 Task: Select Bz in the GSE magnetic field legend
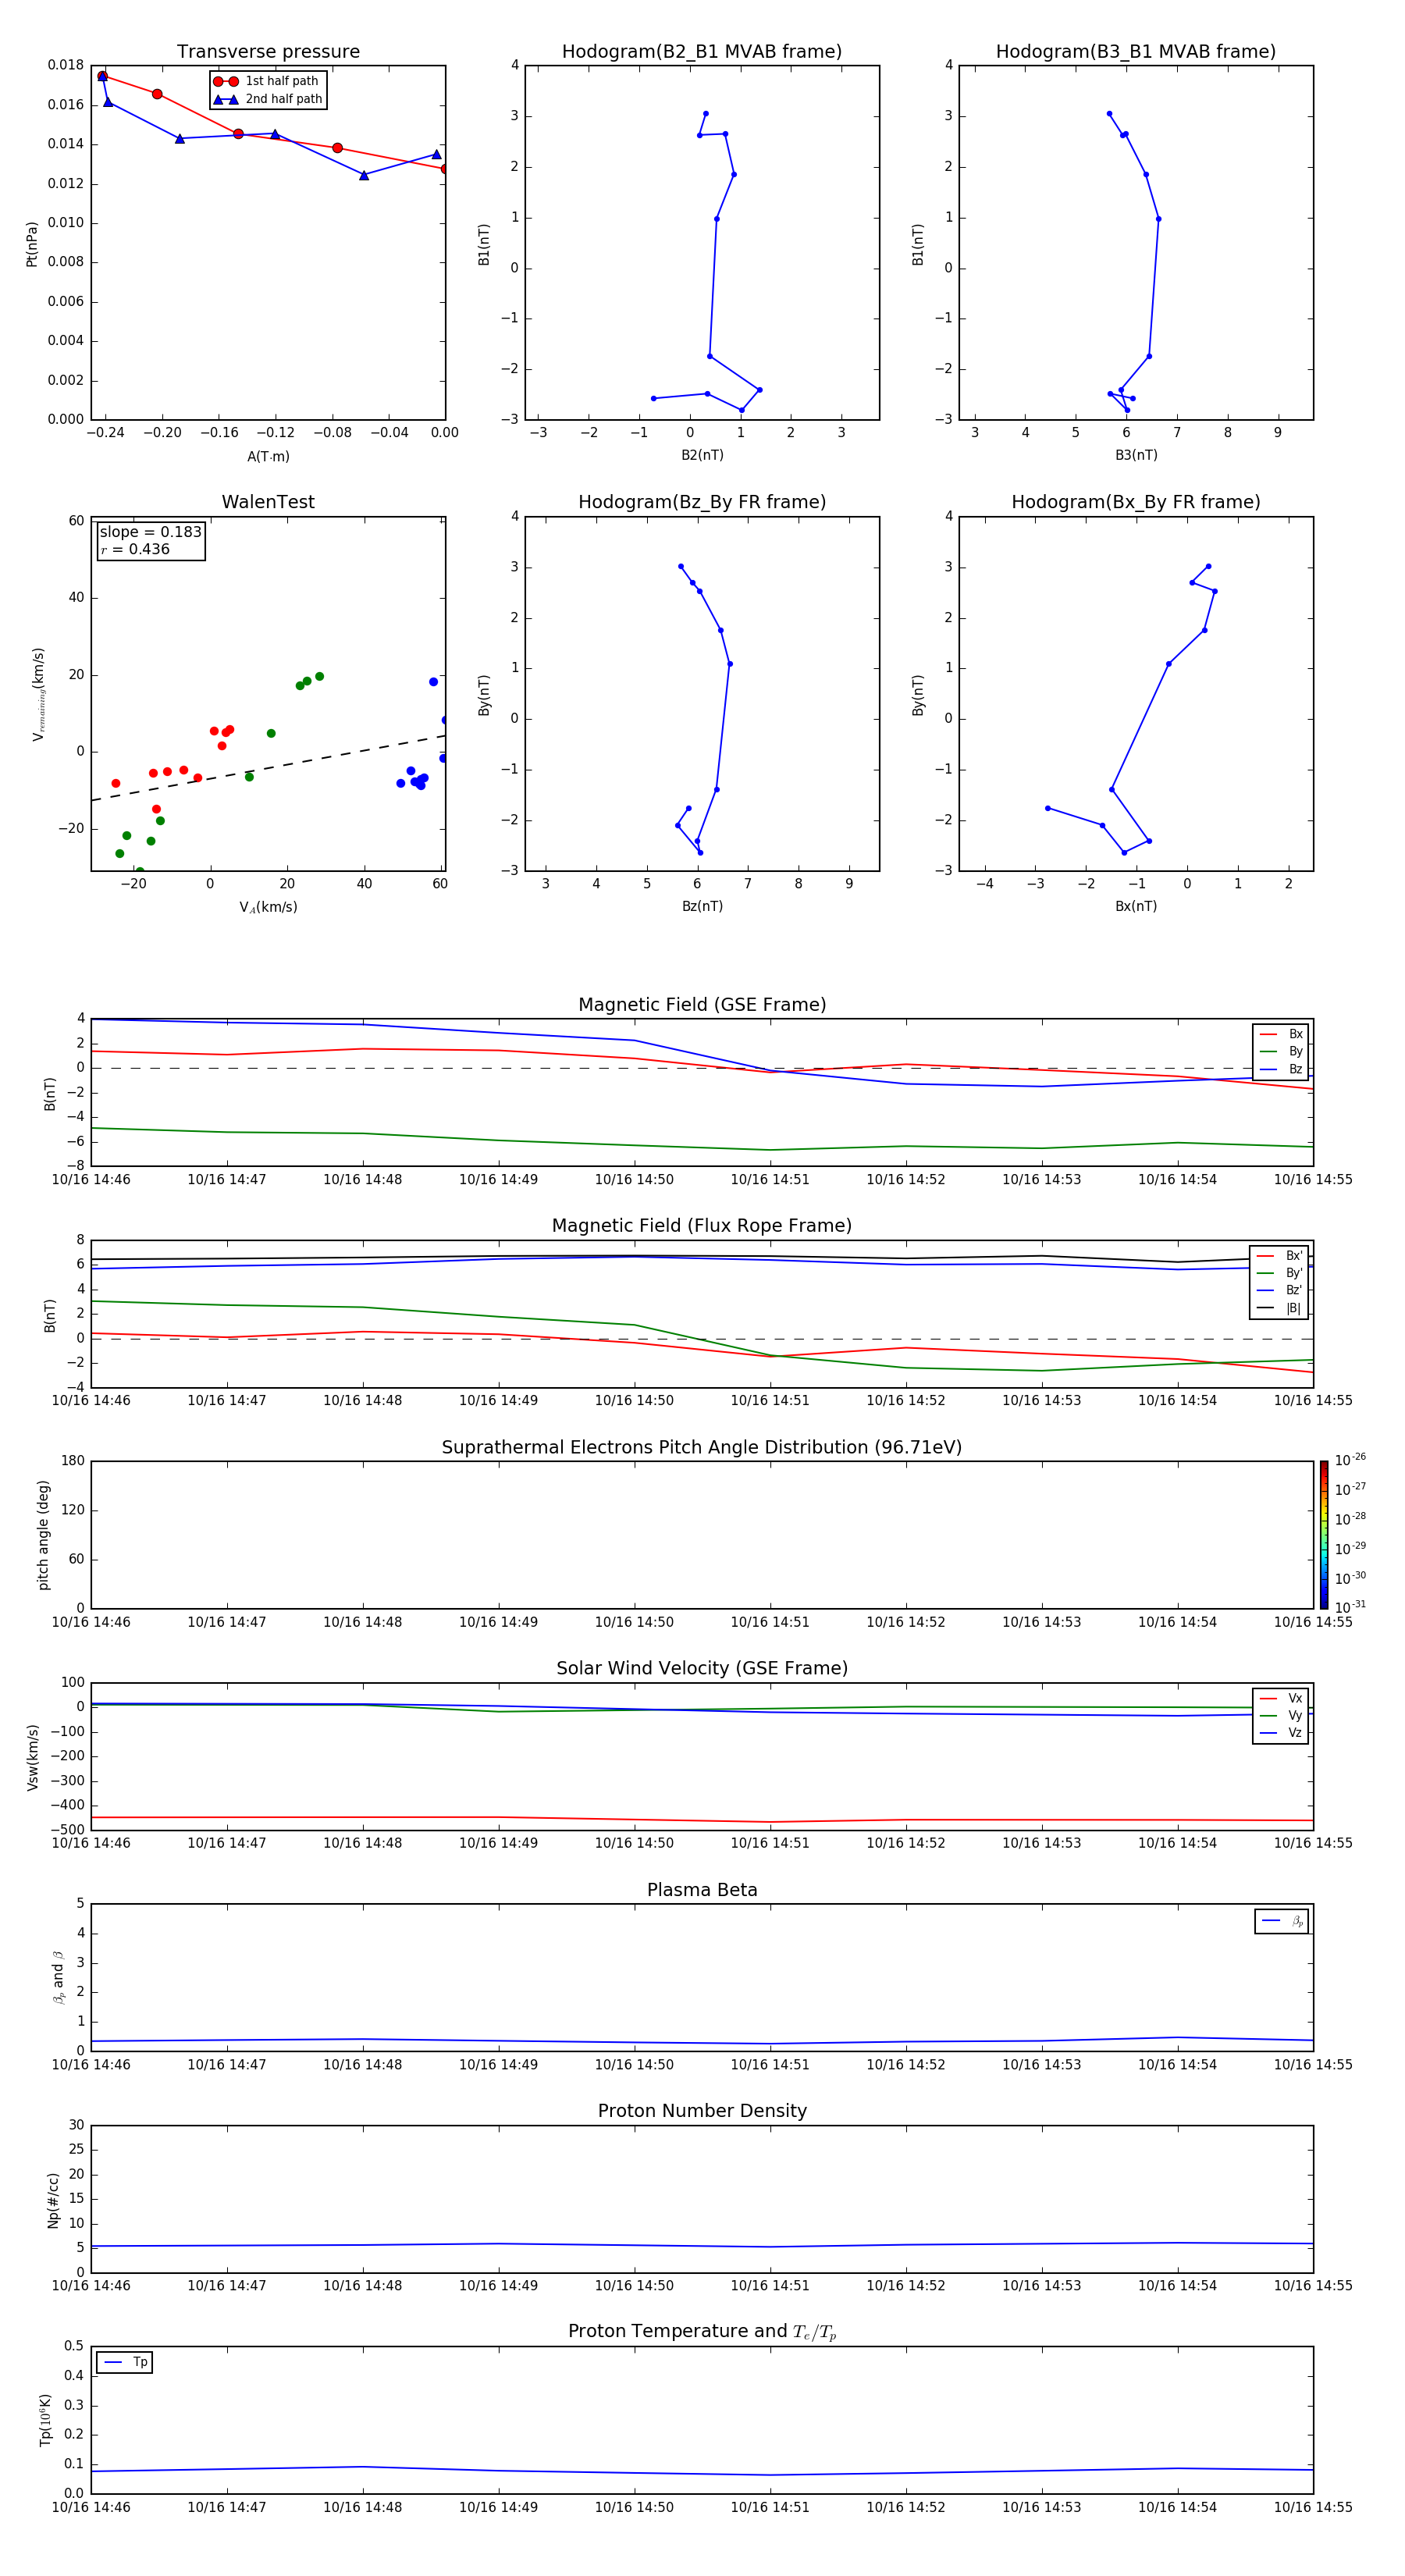point(1281,1069)
